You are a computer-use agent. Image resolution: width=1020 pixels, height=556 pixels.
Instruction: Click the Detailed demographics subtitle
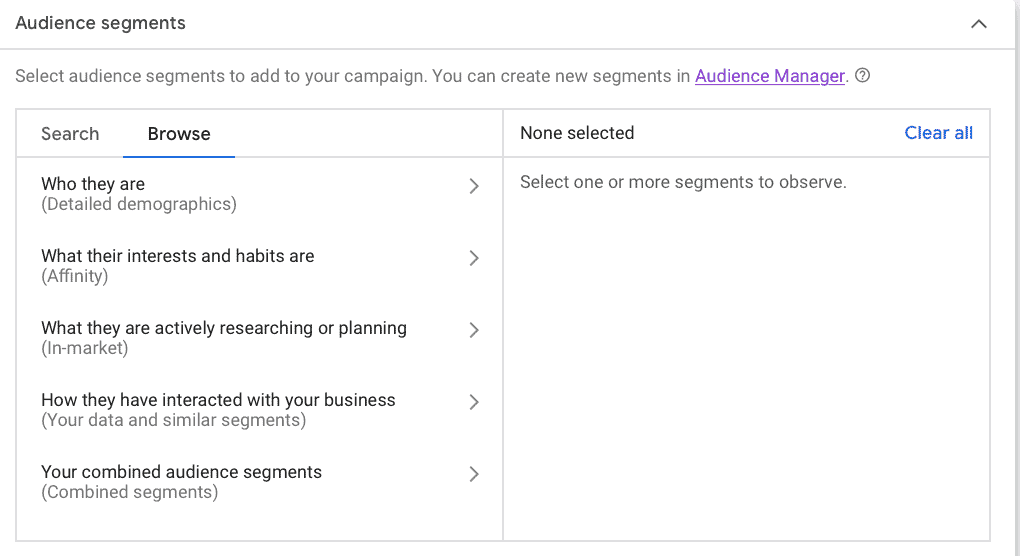coord(138,205)
